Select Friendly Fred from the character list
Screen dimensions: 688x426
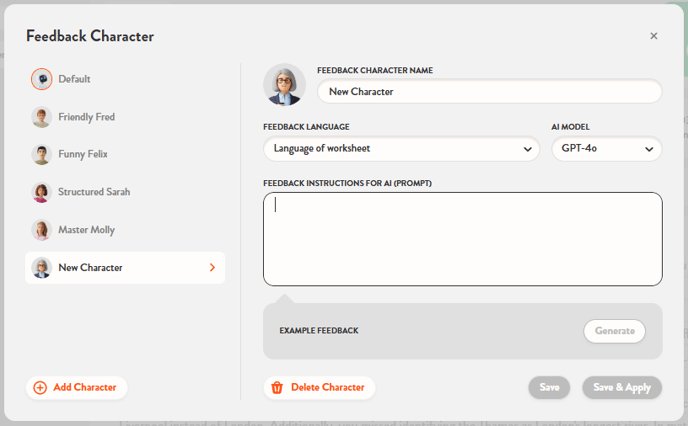[87, 117]
